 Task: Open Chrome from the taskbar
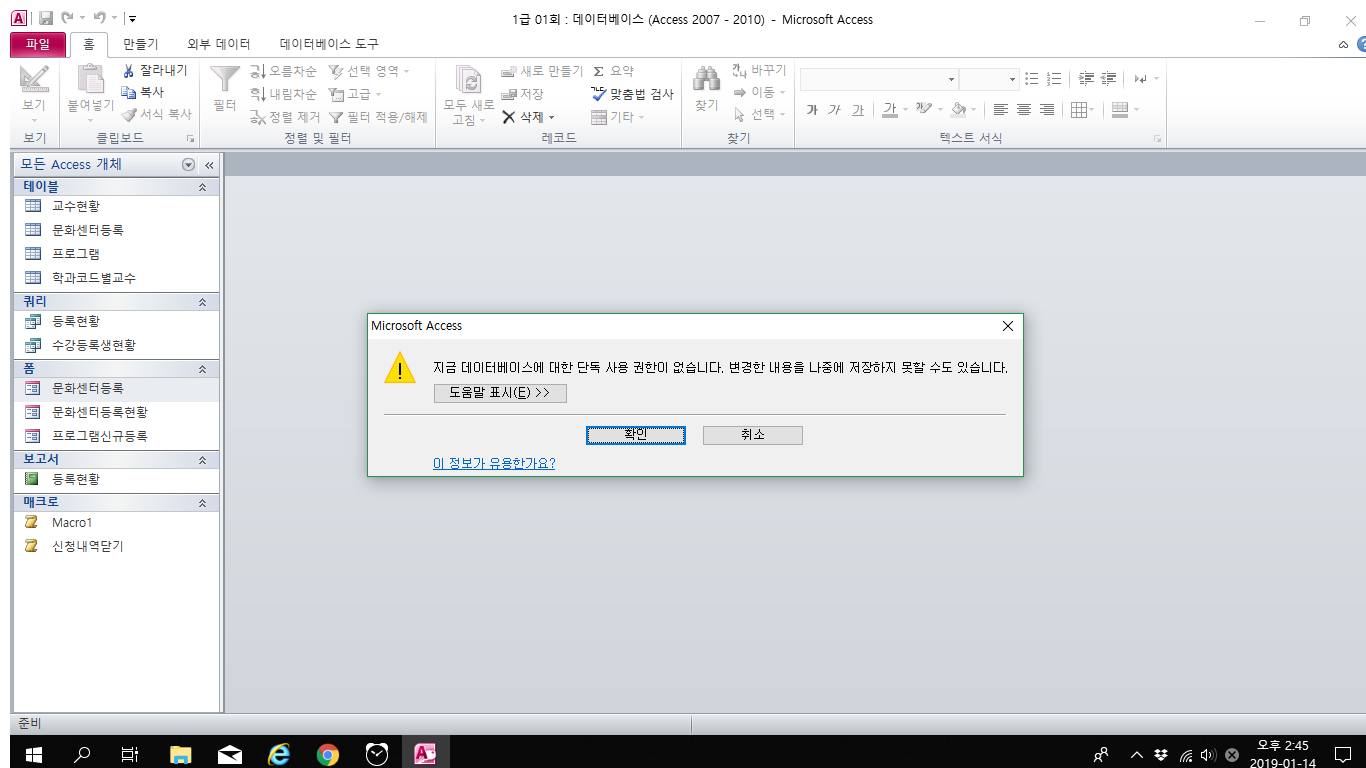pyautogui.click(x=327, y=754)
